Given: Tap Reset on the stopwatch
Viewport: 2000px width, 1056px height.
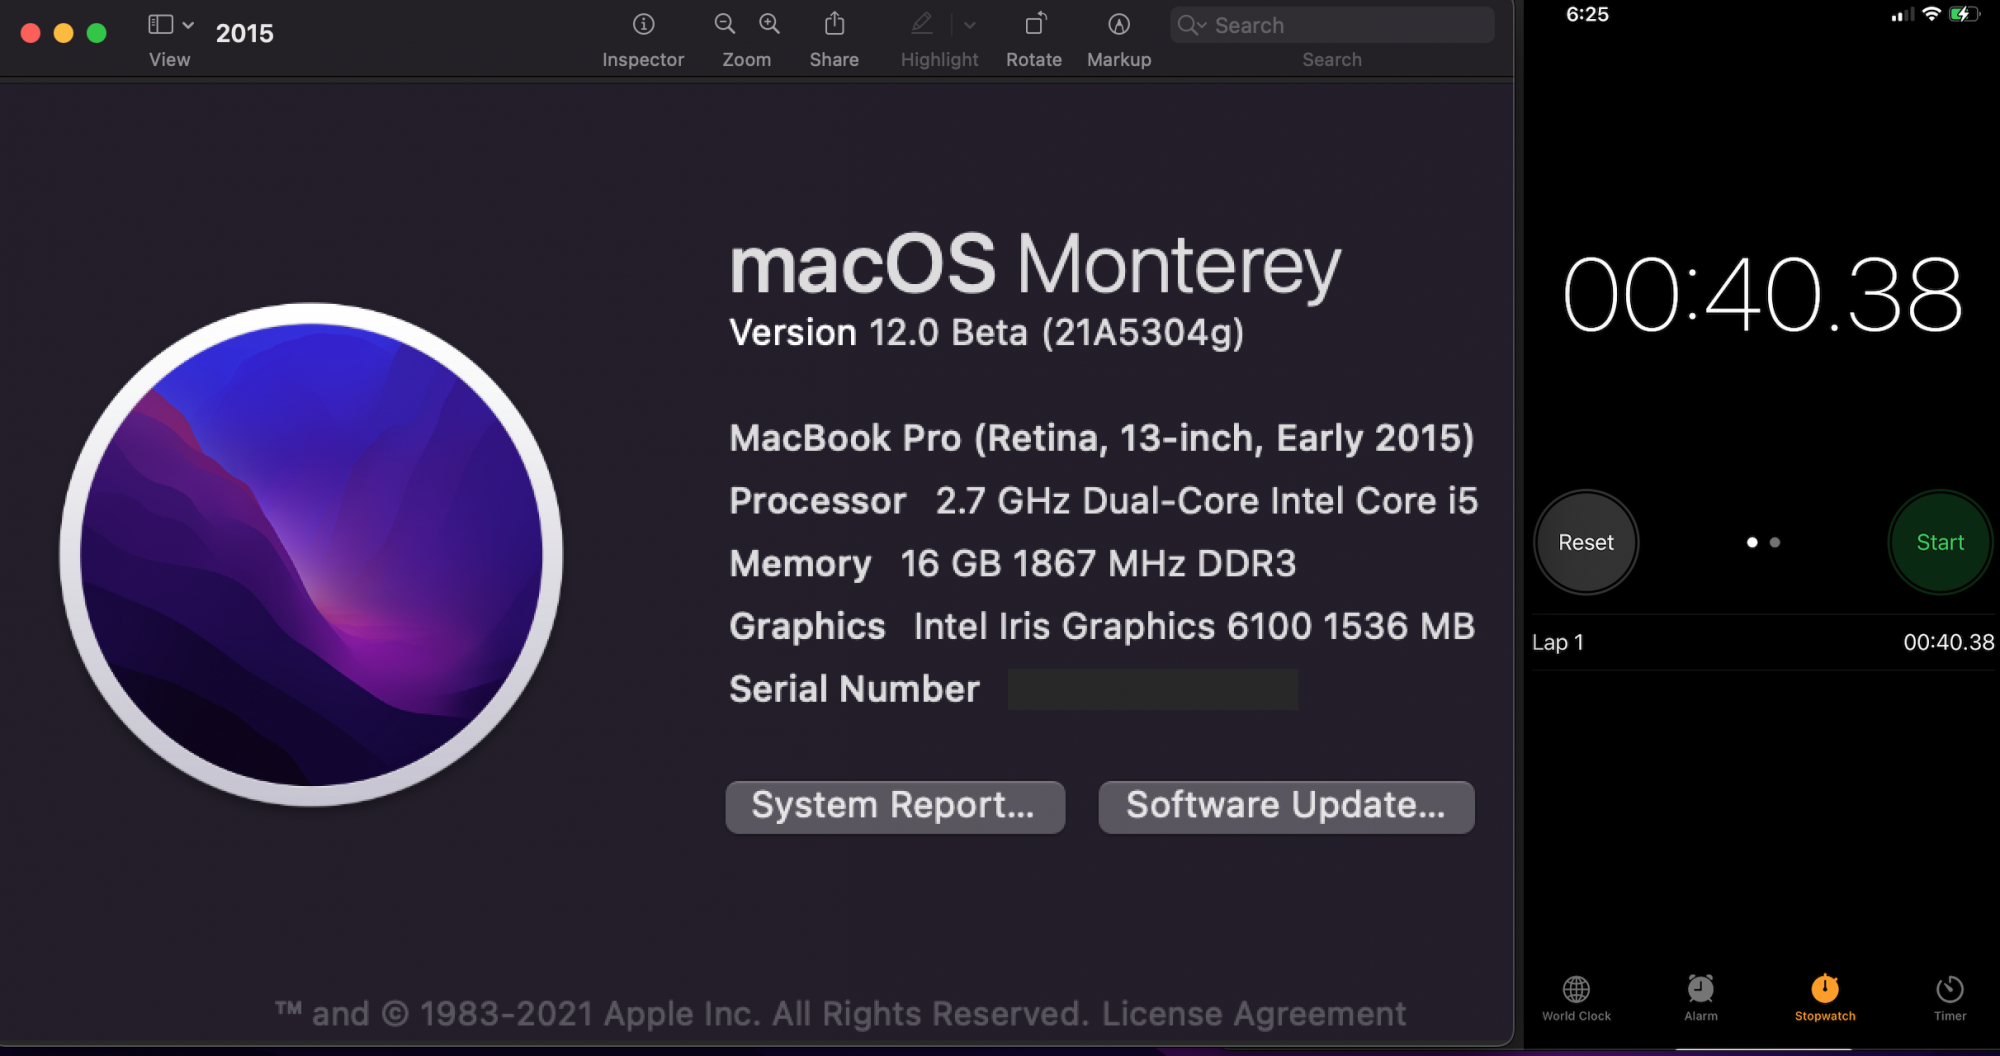Looking at the screenshot, I should click(x=1586, y=542).
